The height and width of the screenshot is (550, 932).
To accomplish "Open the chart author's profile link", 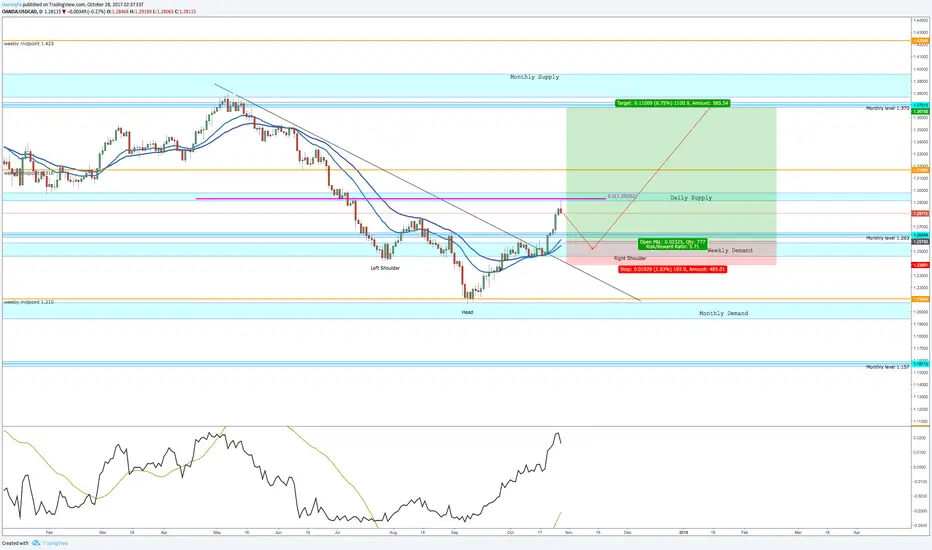I will [11, 4].
